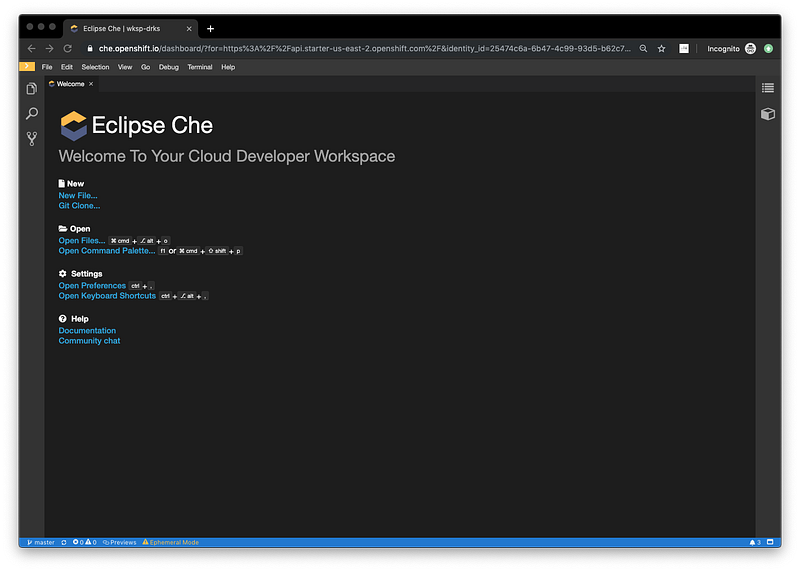Open the workspace cube icon on right
The image size is (800, 571).
coord(767,114)
